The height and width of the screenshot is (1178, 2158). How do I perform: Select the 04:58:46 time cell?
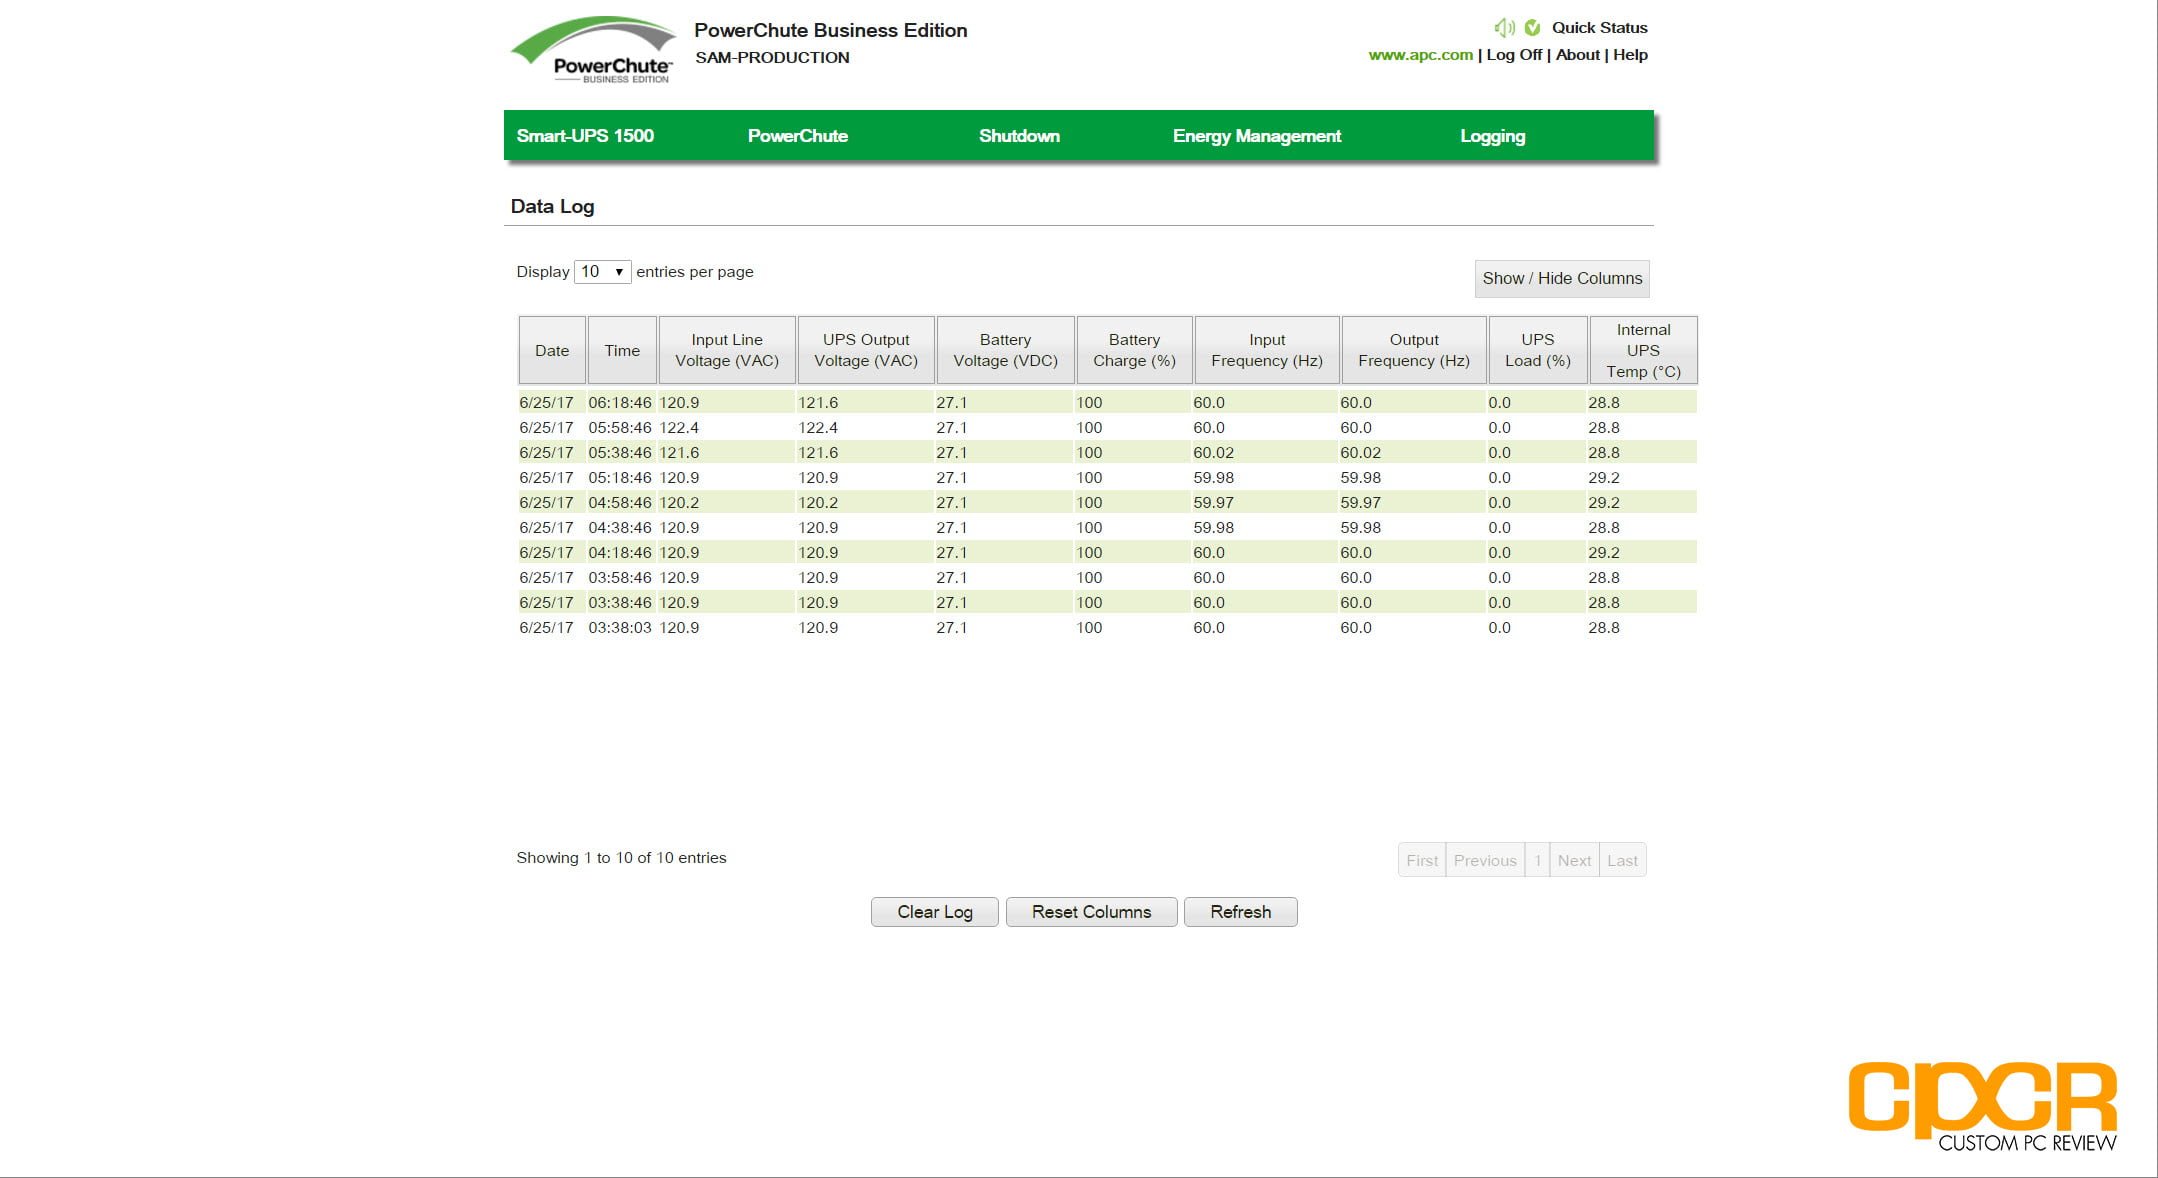pyautogui.click(x=620, y=503)
